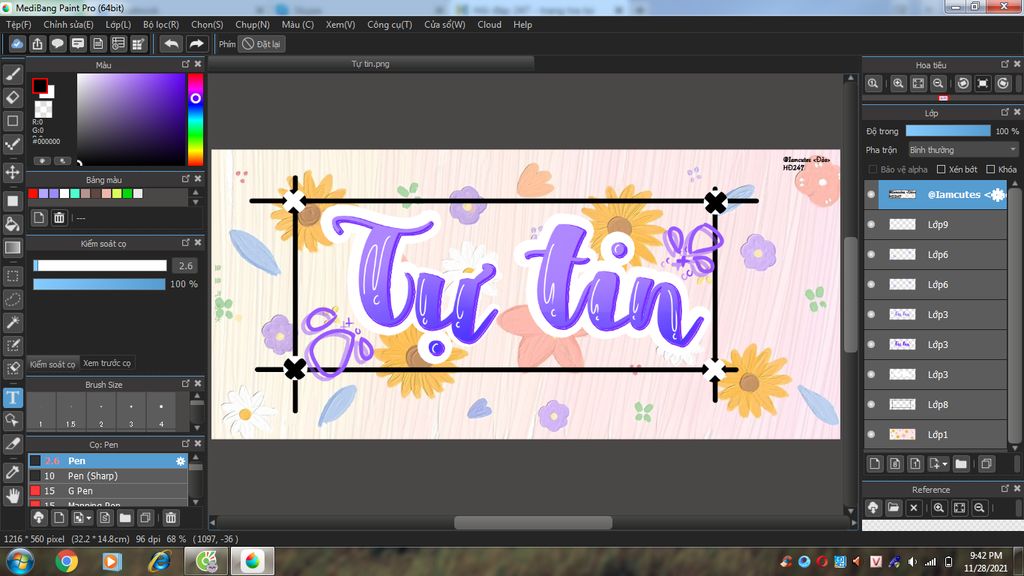Enable the Khóa lock checkbox
1024x576 pixels.
(x=991, y=169)
